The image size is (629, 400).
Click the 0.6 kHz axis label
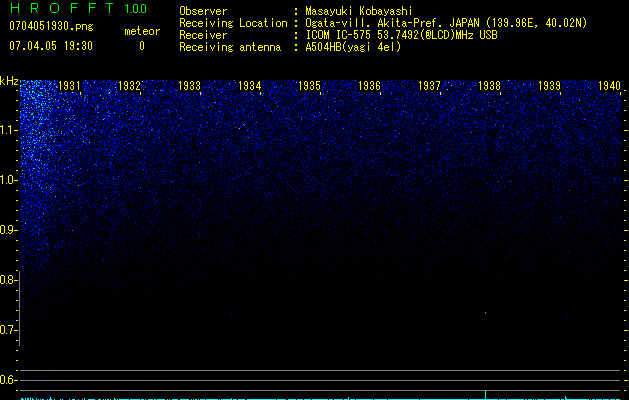click(9, 380)
